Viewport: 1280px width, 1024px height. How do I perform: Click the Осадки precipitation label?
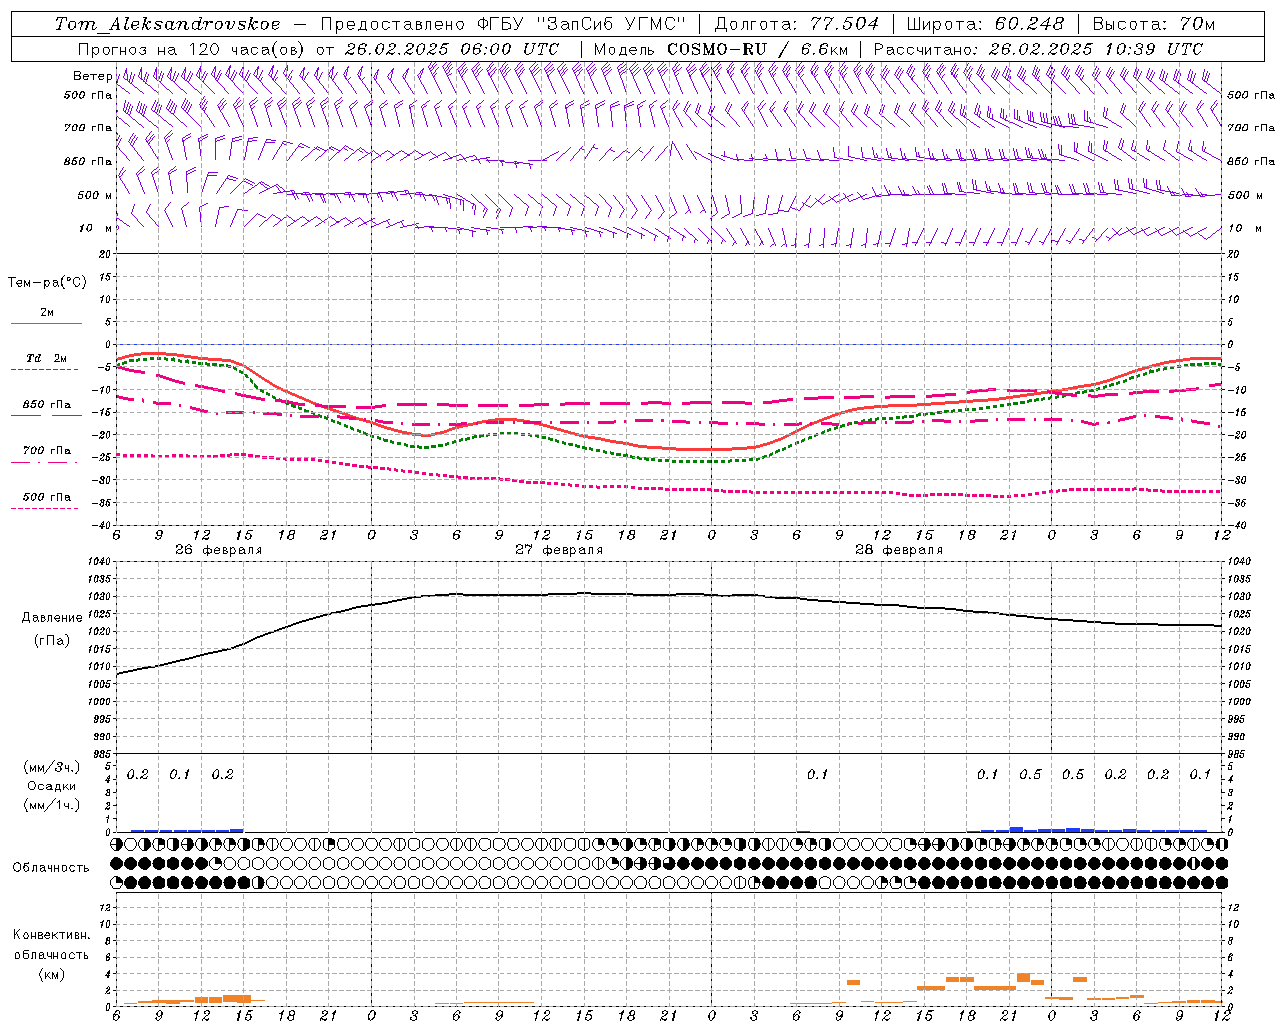point(53,786)
